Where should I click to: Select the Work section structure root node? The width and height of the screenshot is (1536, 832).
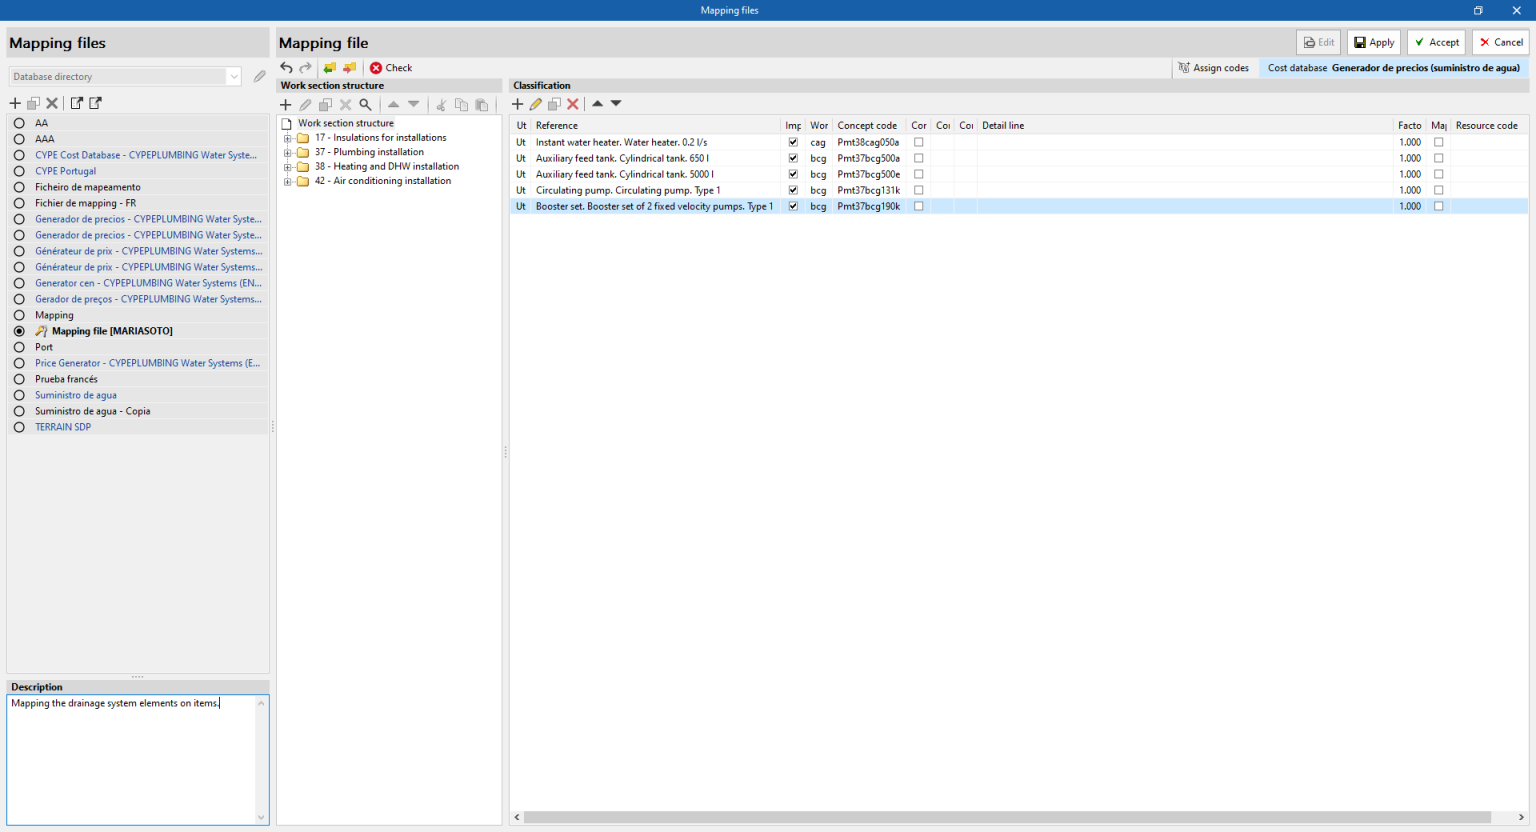tap(346, 123)
